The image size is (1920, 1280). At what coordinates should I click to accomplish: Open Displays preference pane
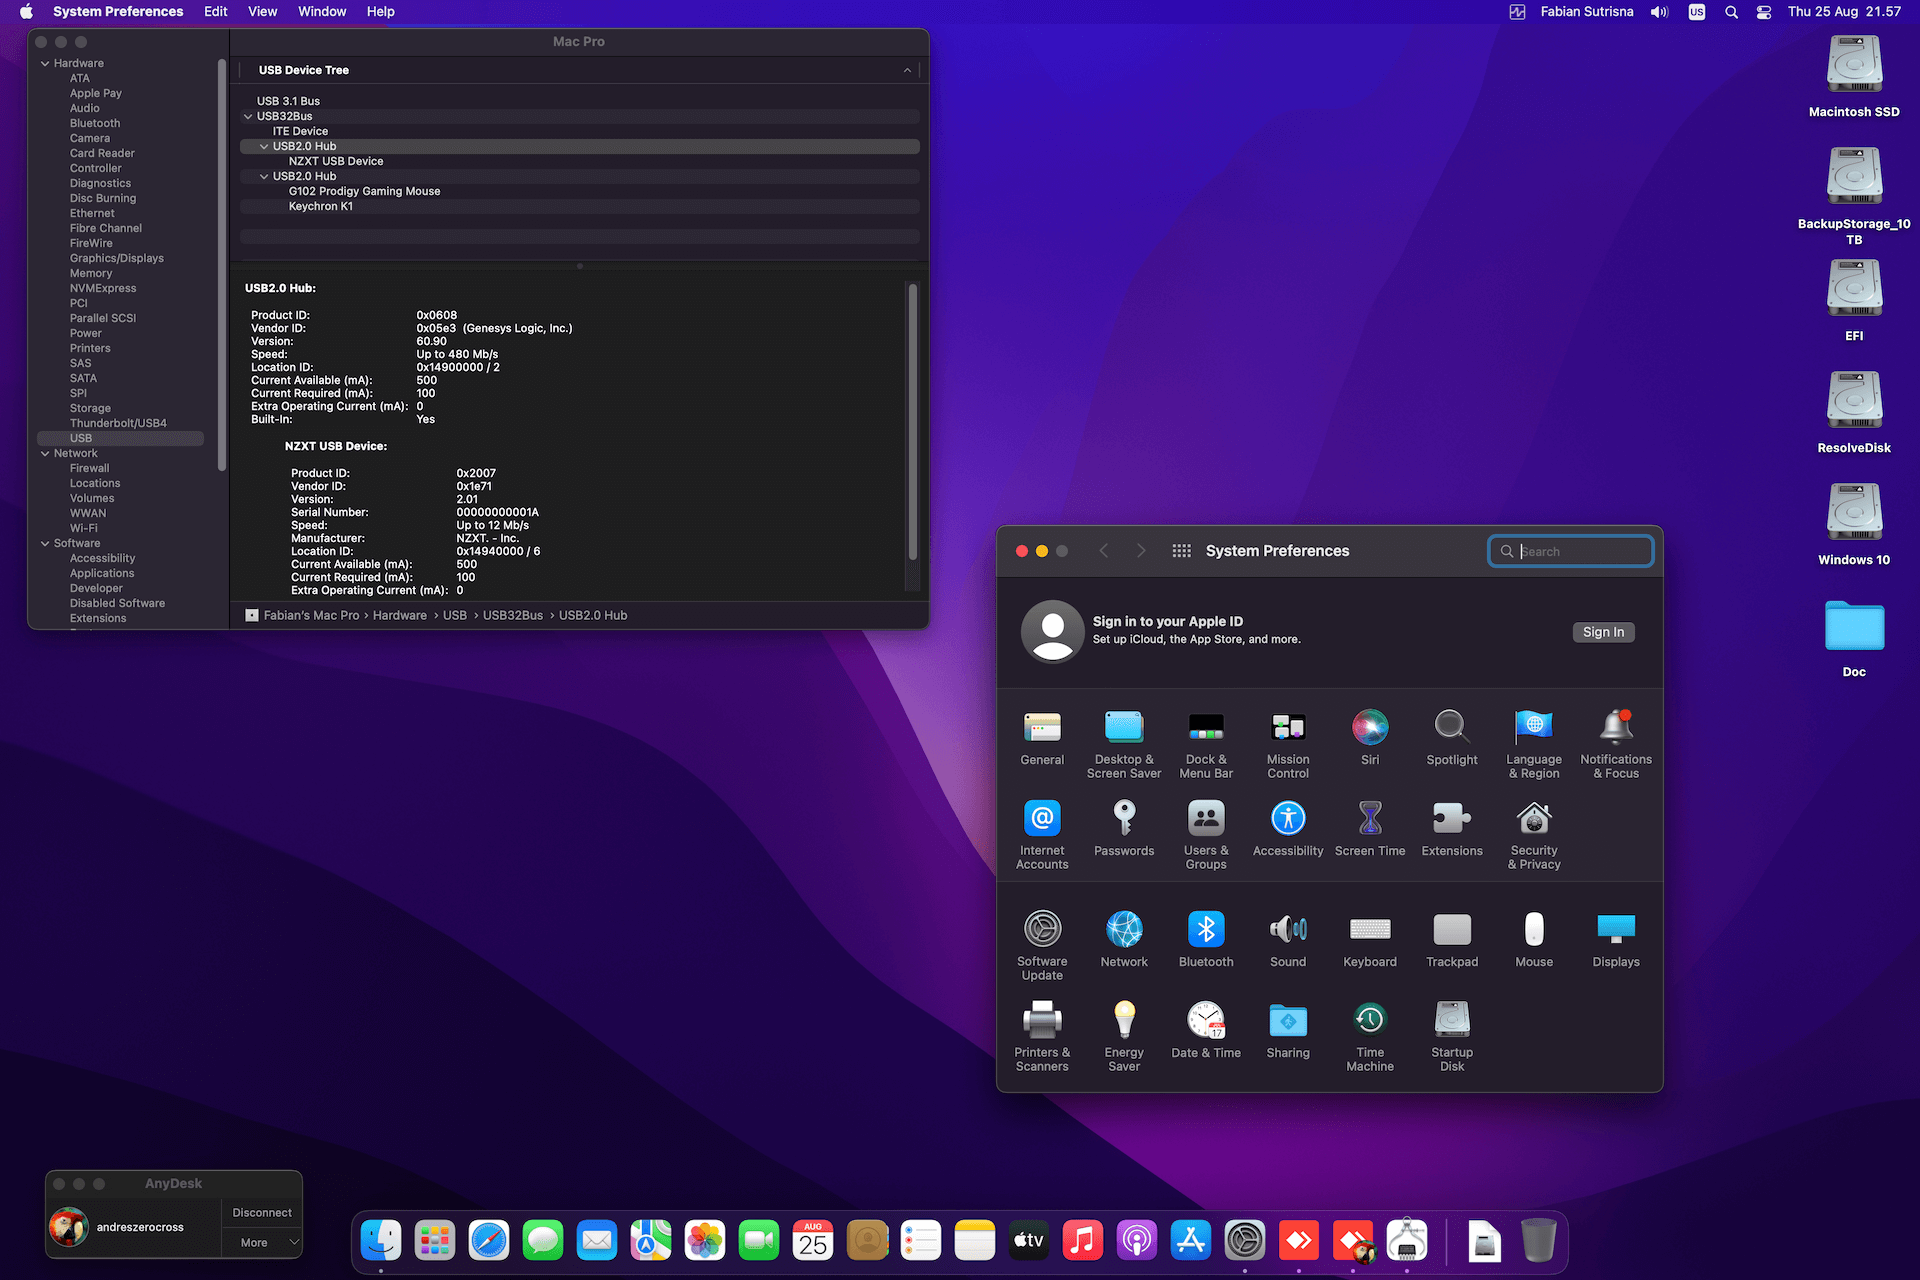(1616, 930)
